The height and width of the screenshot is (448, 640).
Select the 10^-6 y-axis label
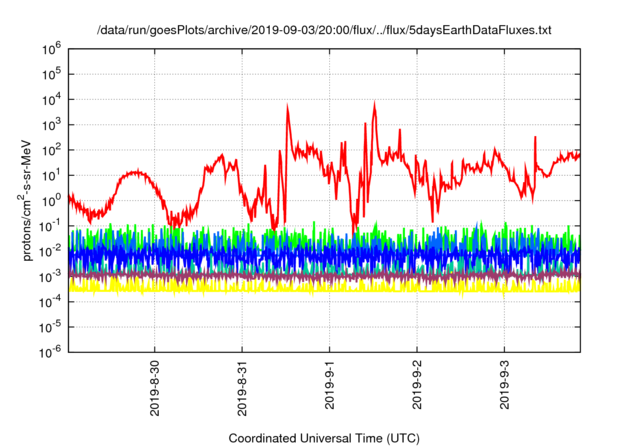(51, 352)
